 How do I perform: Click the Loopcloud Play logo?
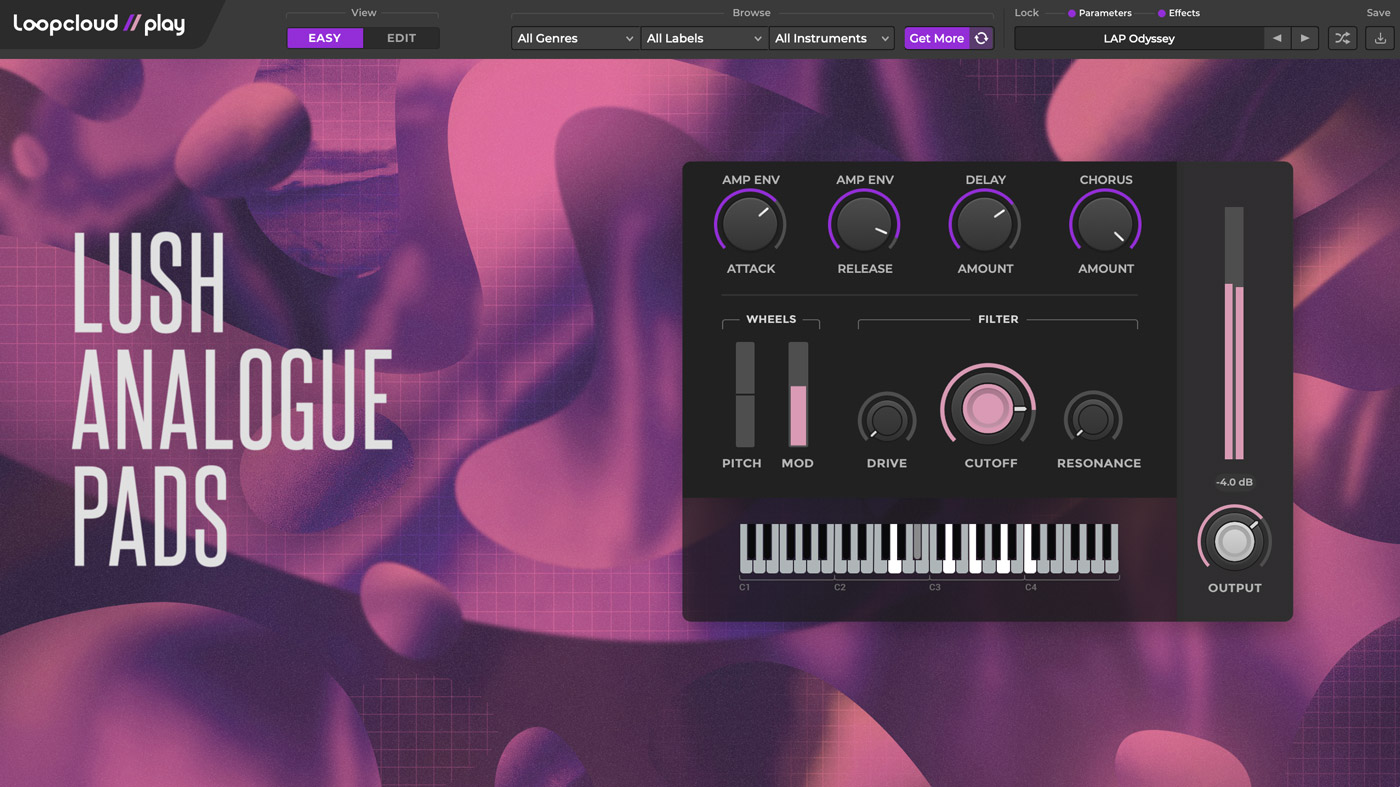[x=99, y=24]
